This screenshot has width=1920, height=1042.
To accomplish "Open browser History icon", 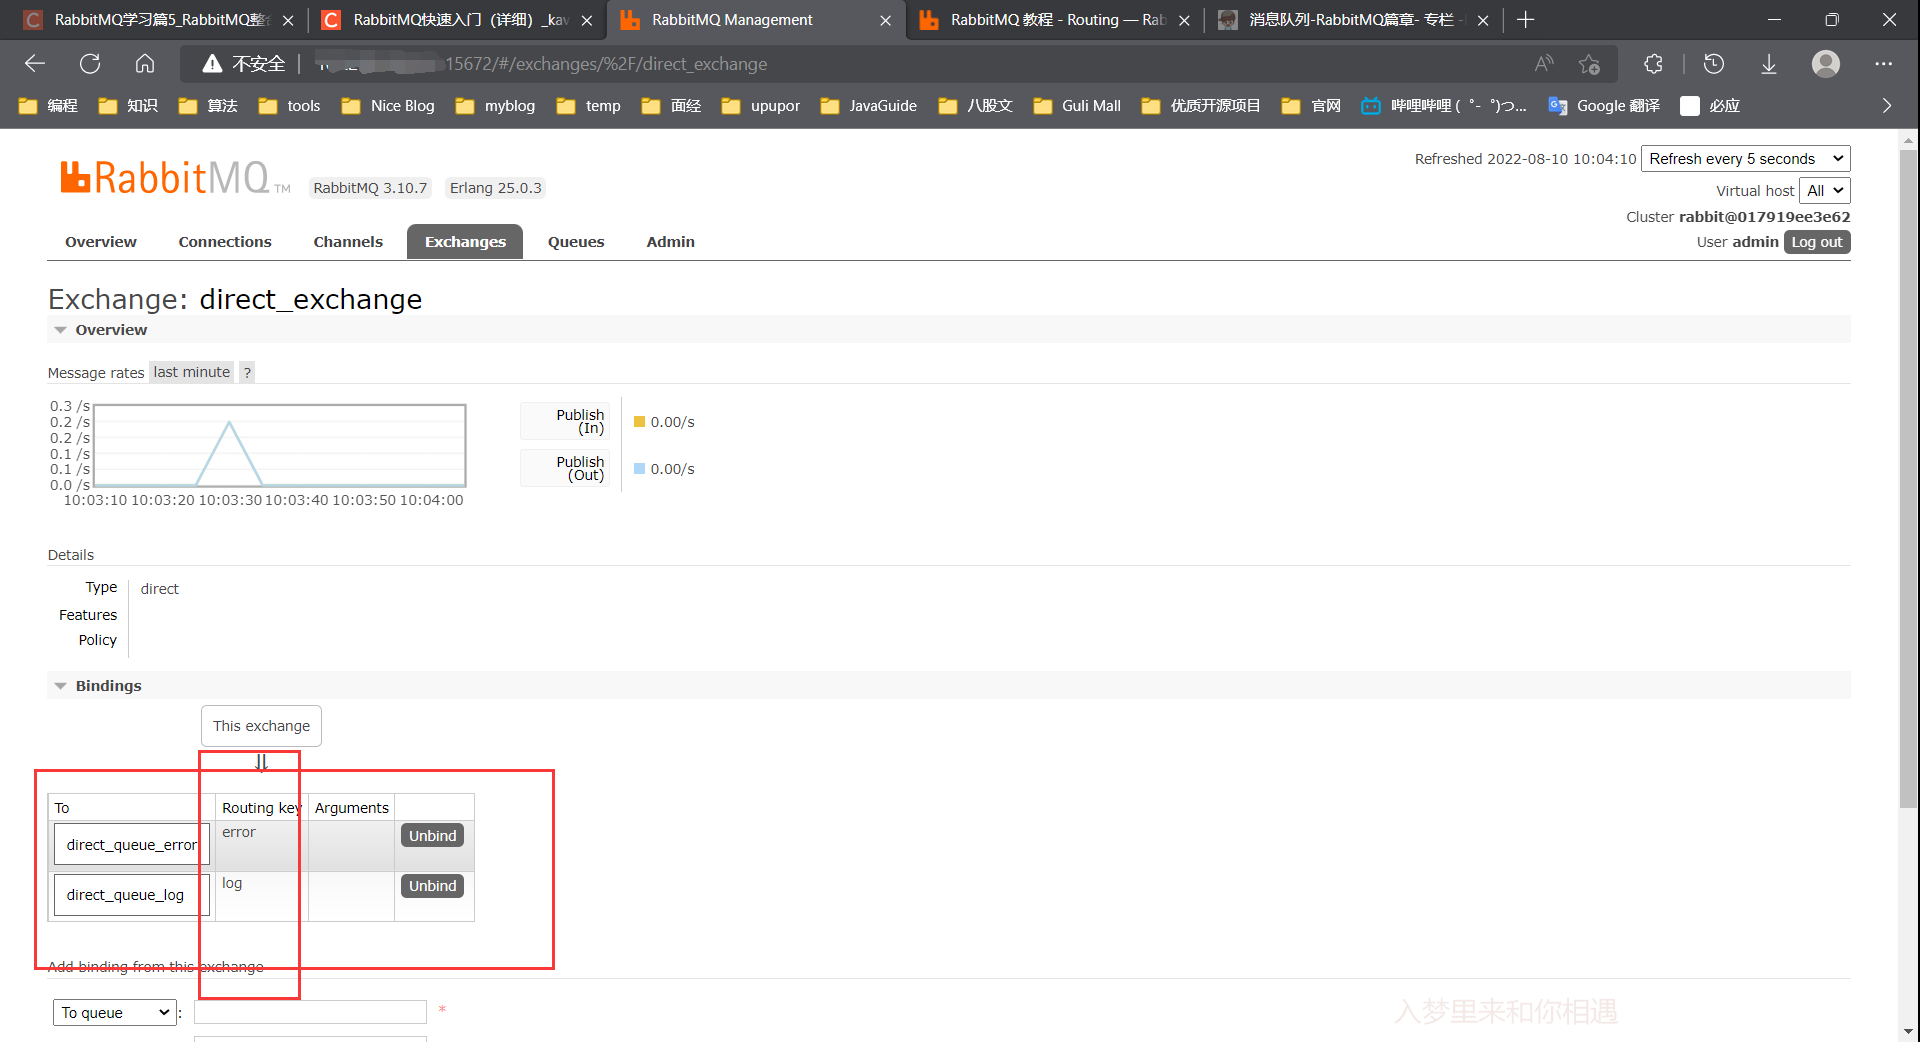I will [x=1714, y=64].
